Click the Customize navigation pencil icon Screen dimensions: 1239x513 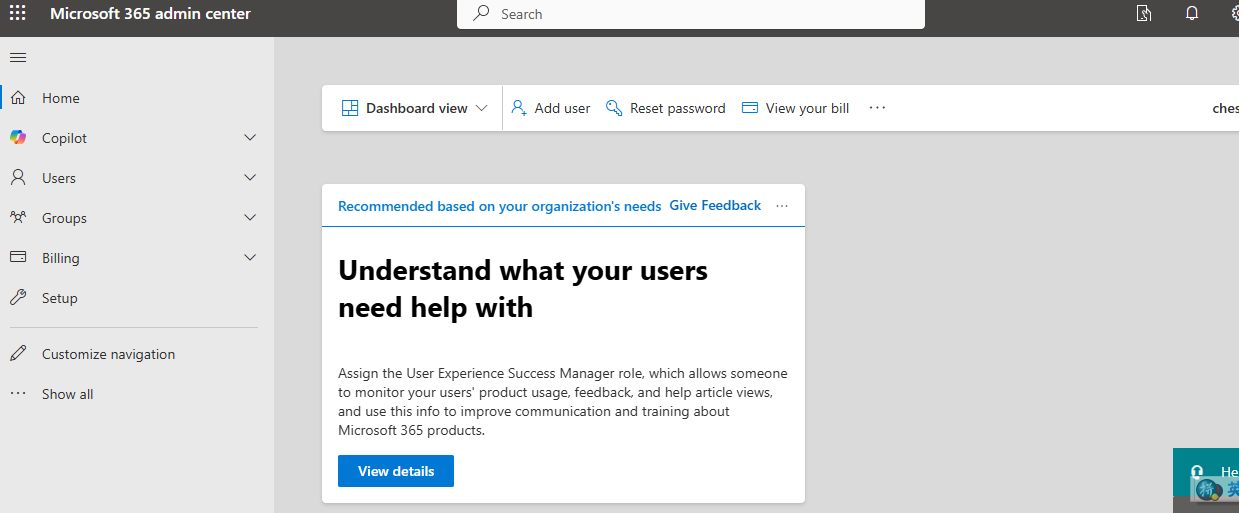[x=18, y=354]
